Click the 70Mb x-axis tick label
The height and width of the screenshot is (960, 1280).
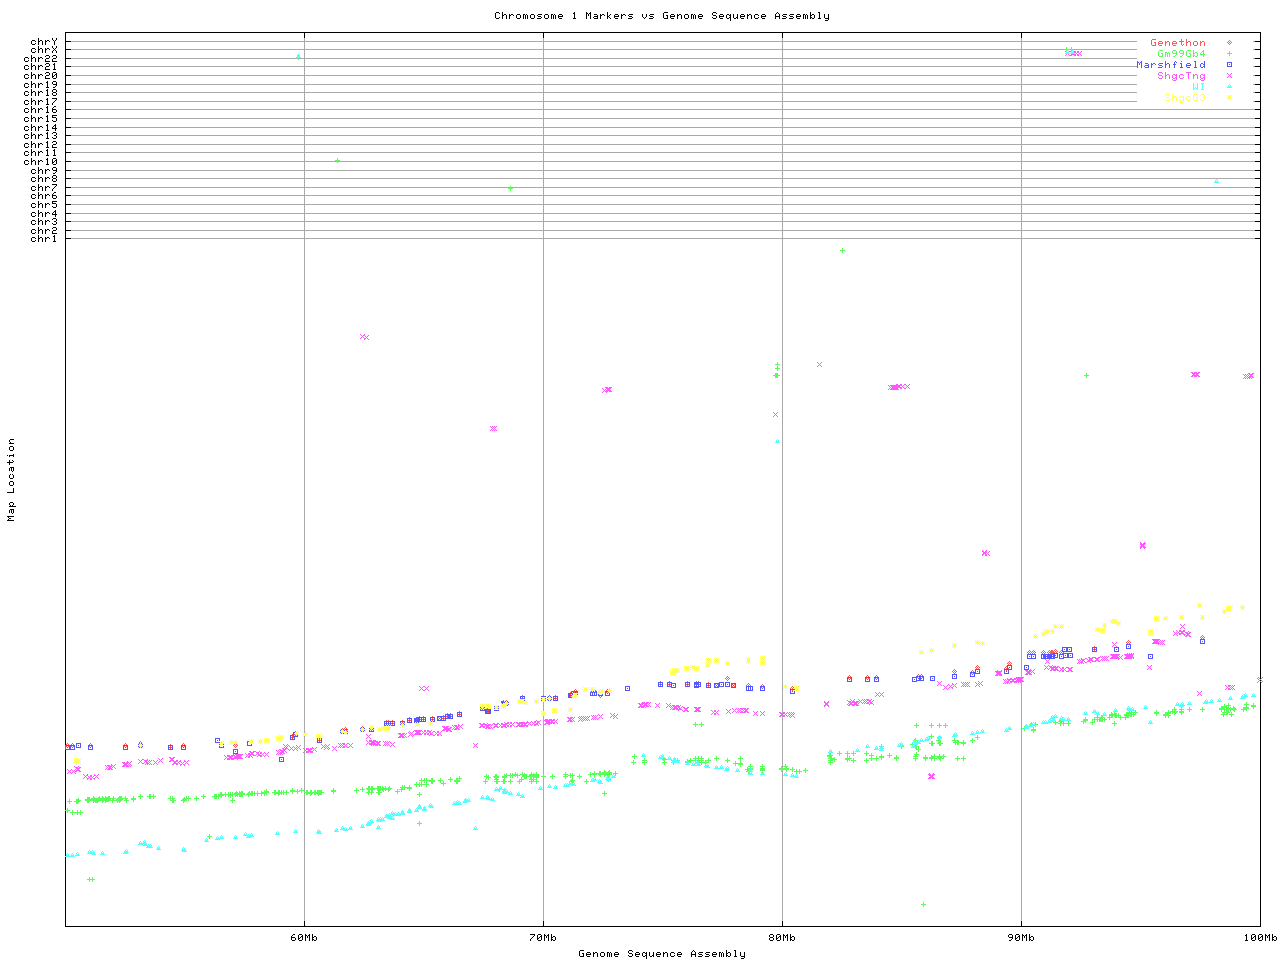click(543, 938)
